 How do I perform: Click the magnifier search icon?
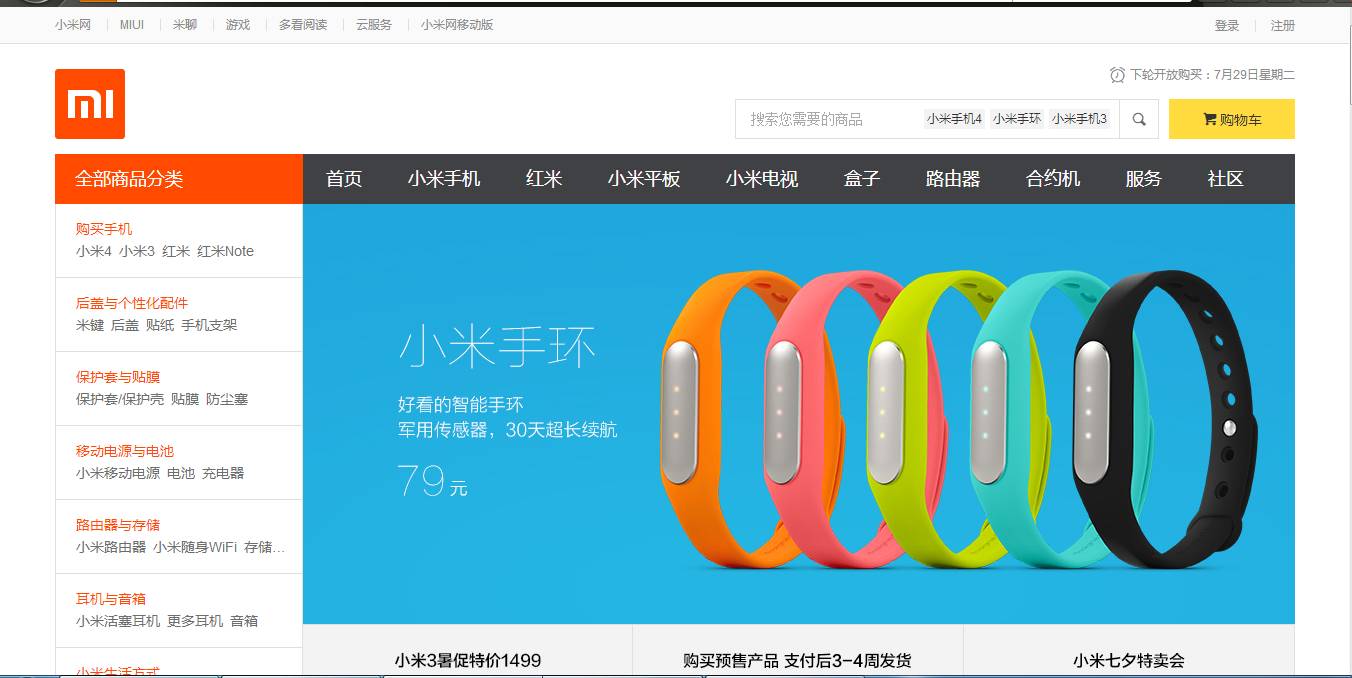(1139, 119)
